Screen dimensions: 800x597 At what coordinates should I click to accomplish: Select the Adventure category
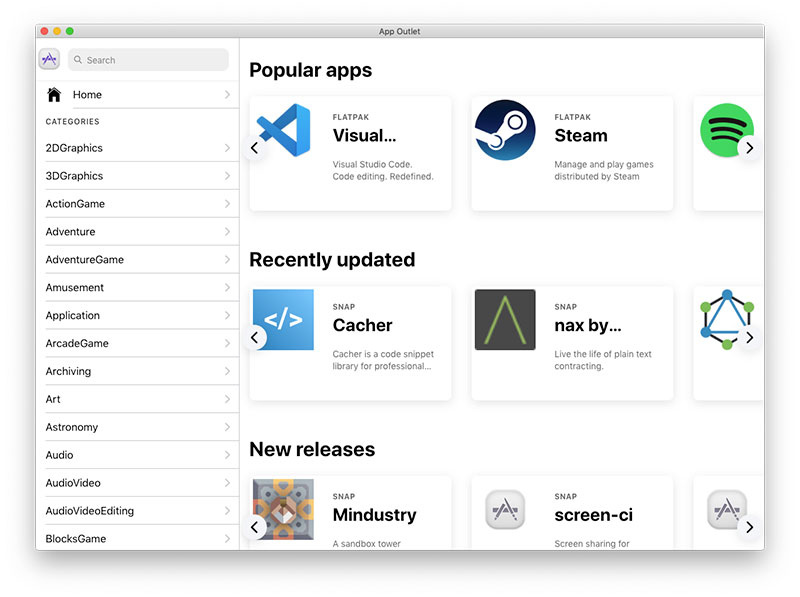point(71,232)
